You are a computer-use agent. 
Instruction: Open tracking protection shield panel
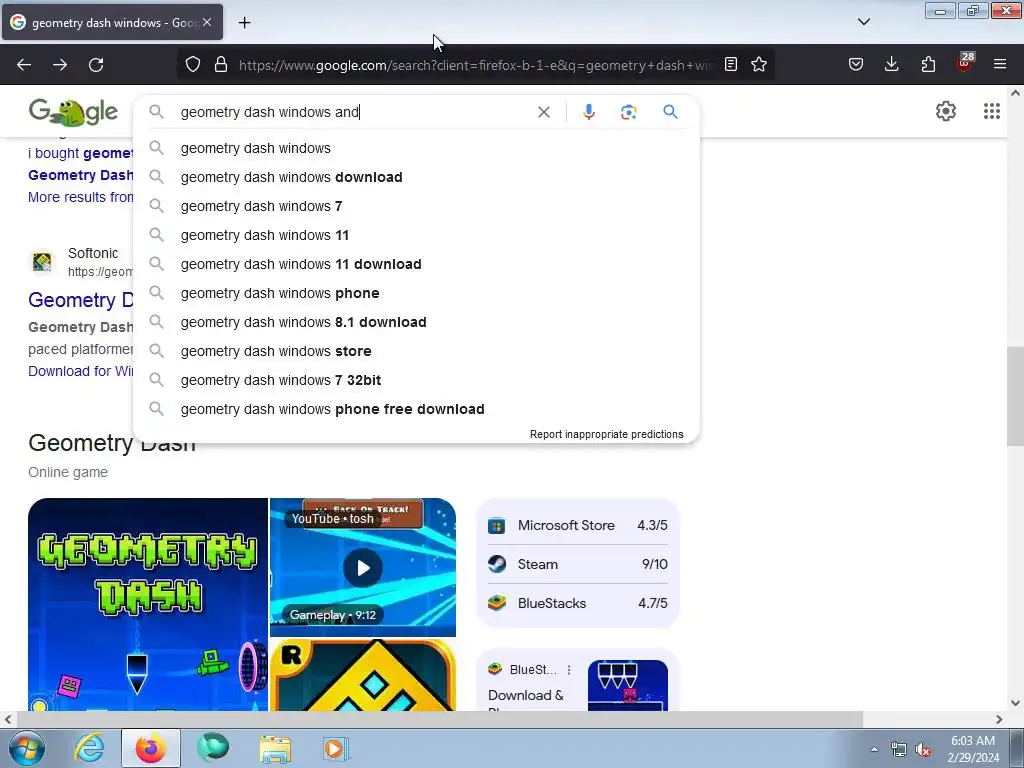(193, 65)
